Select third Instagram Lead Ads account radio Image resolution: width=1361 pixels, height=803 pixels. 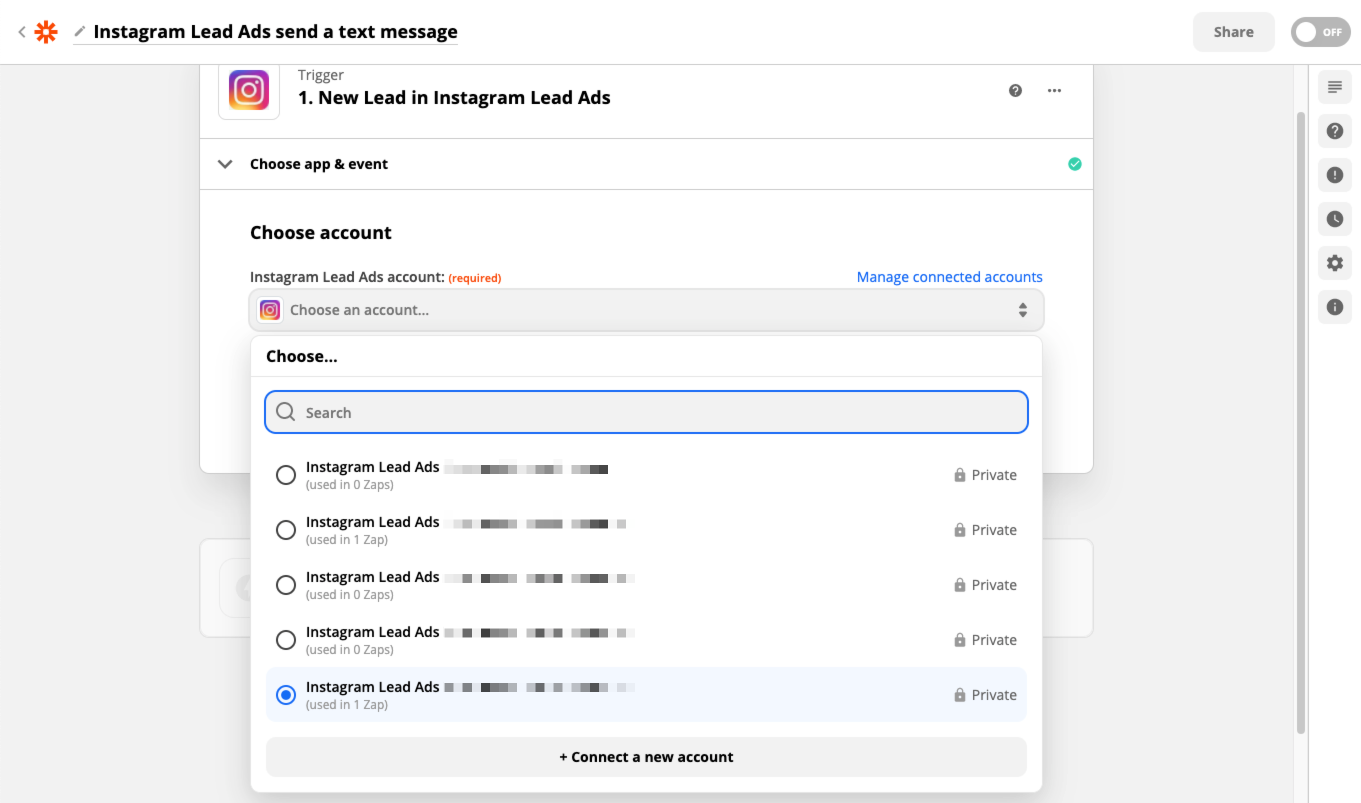286,585
